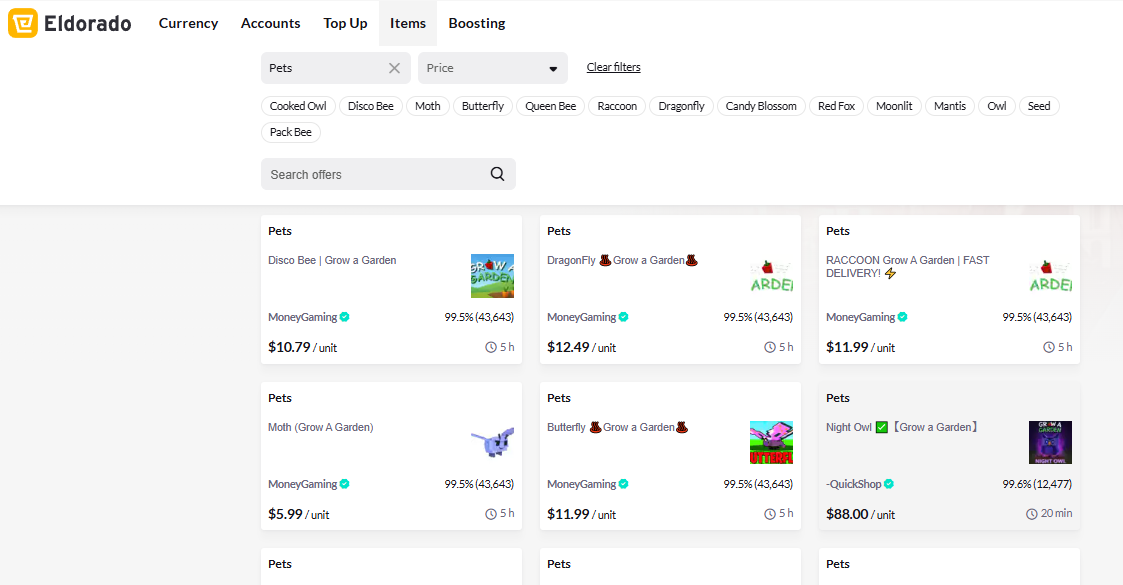Screen dimensions: 1123x585
Task: Open the RACCOON listing thumbnail
Action: click(1051, 276)
